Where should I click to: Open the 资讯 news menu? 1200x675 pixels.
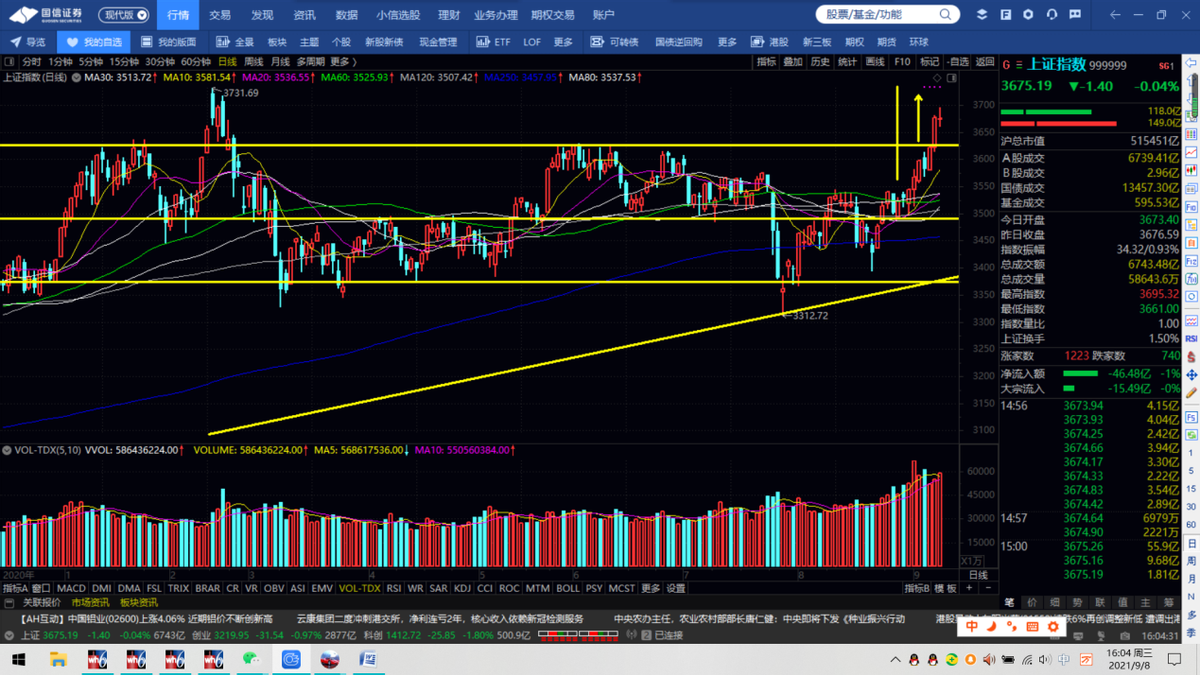(304, 15)
